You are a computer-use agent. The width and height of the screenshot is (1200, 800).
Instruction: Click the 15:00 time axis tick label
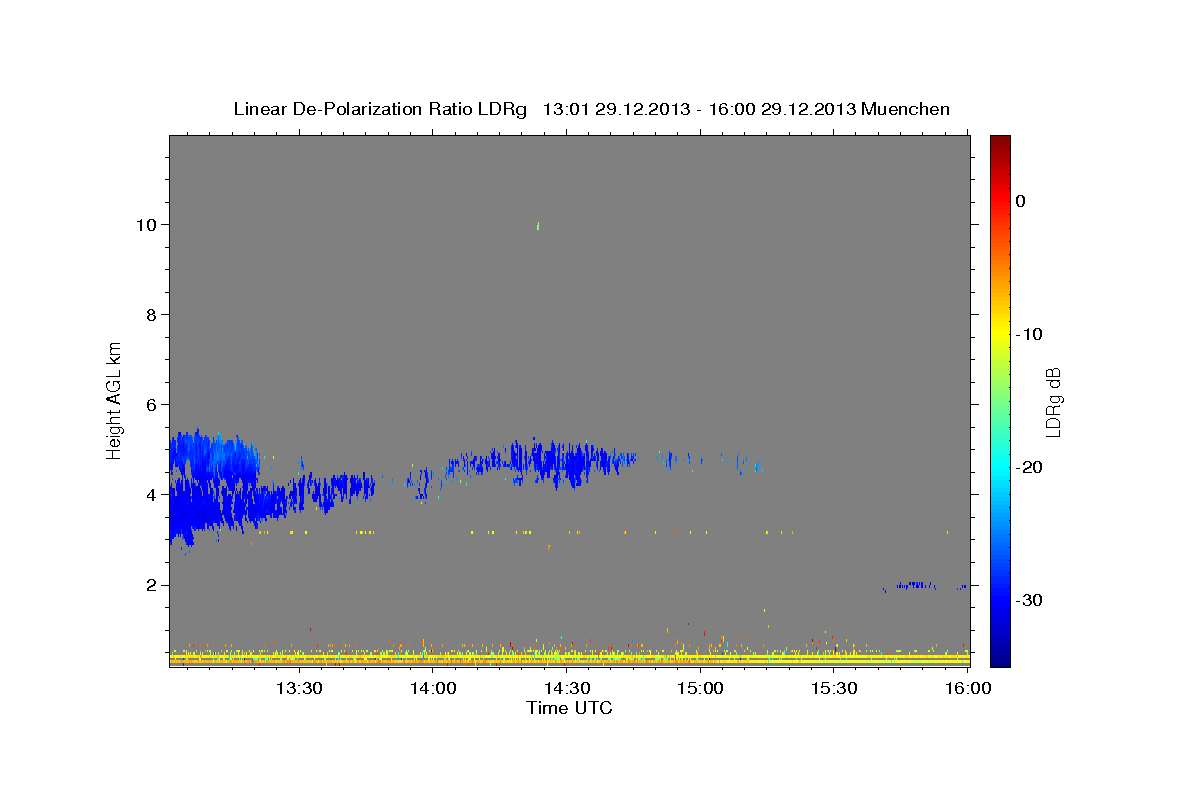coord(701,689)
